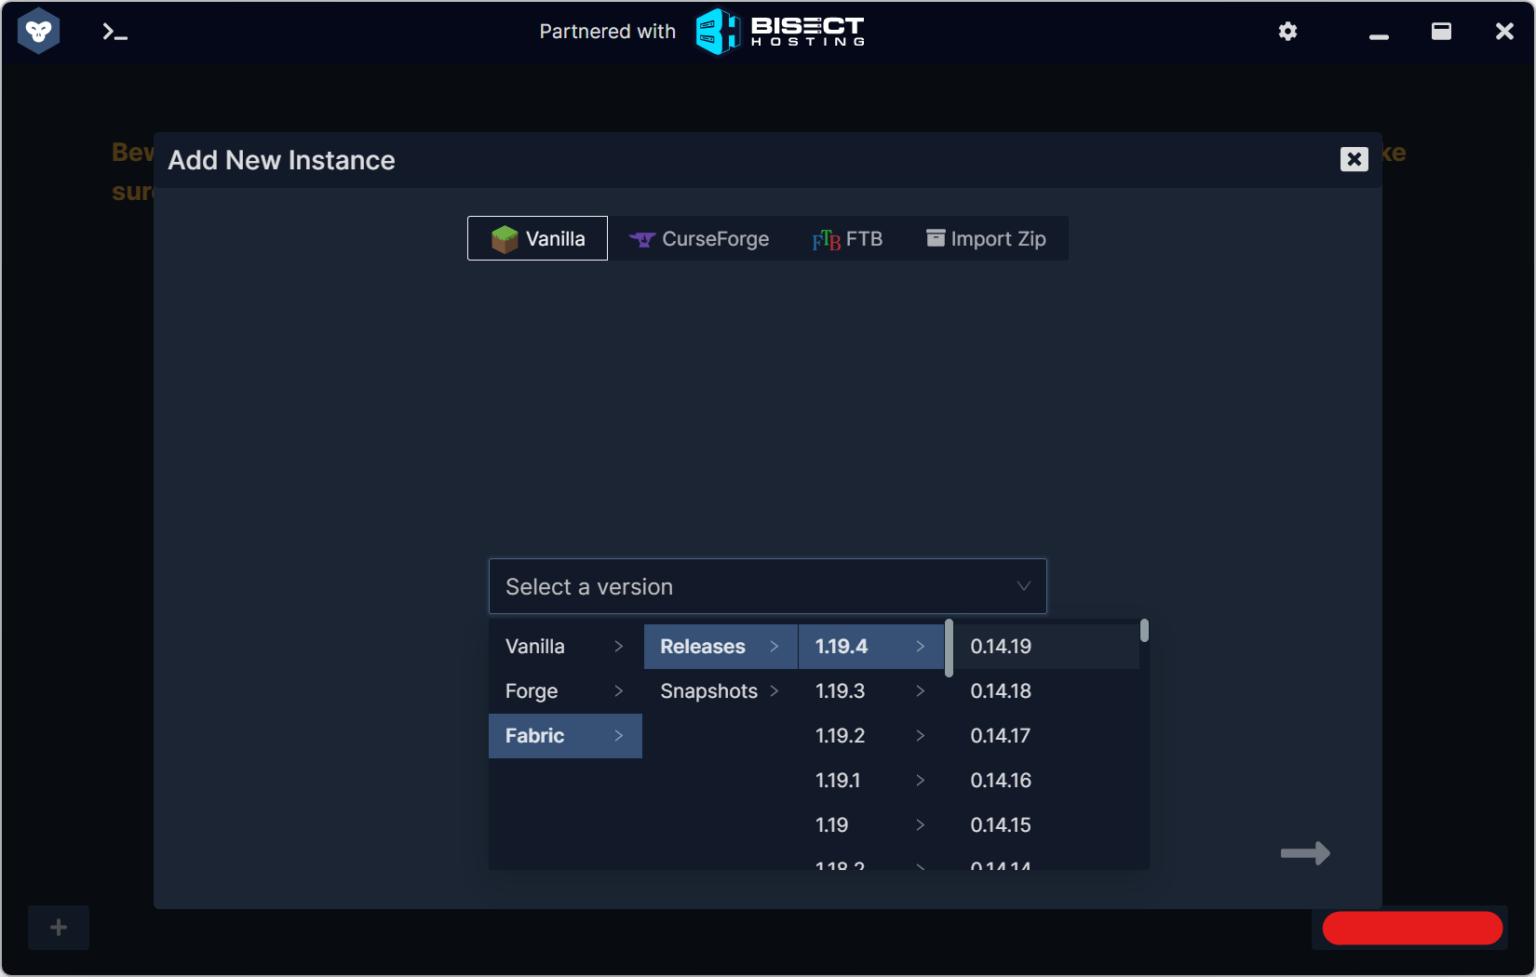Viewport: 1536px width, 977px height.
Task: Select the Vanilla tab
Action: coord(538,239)
